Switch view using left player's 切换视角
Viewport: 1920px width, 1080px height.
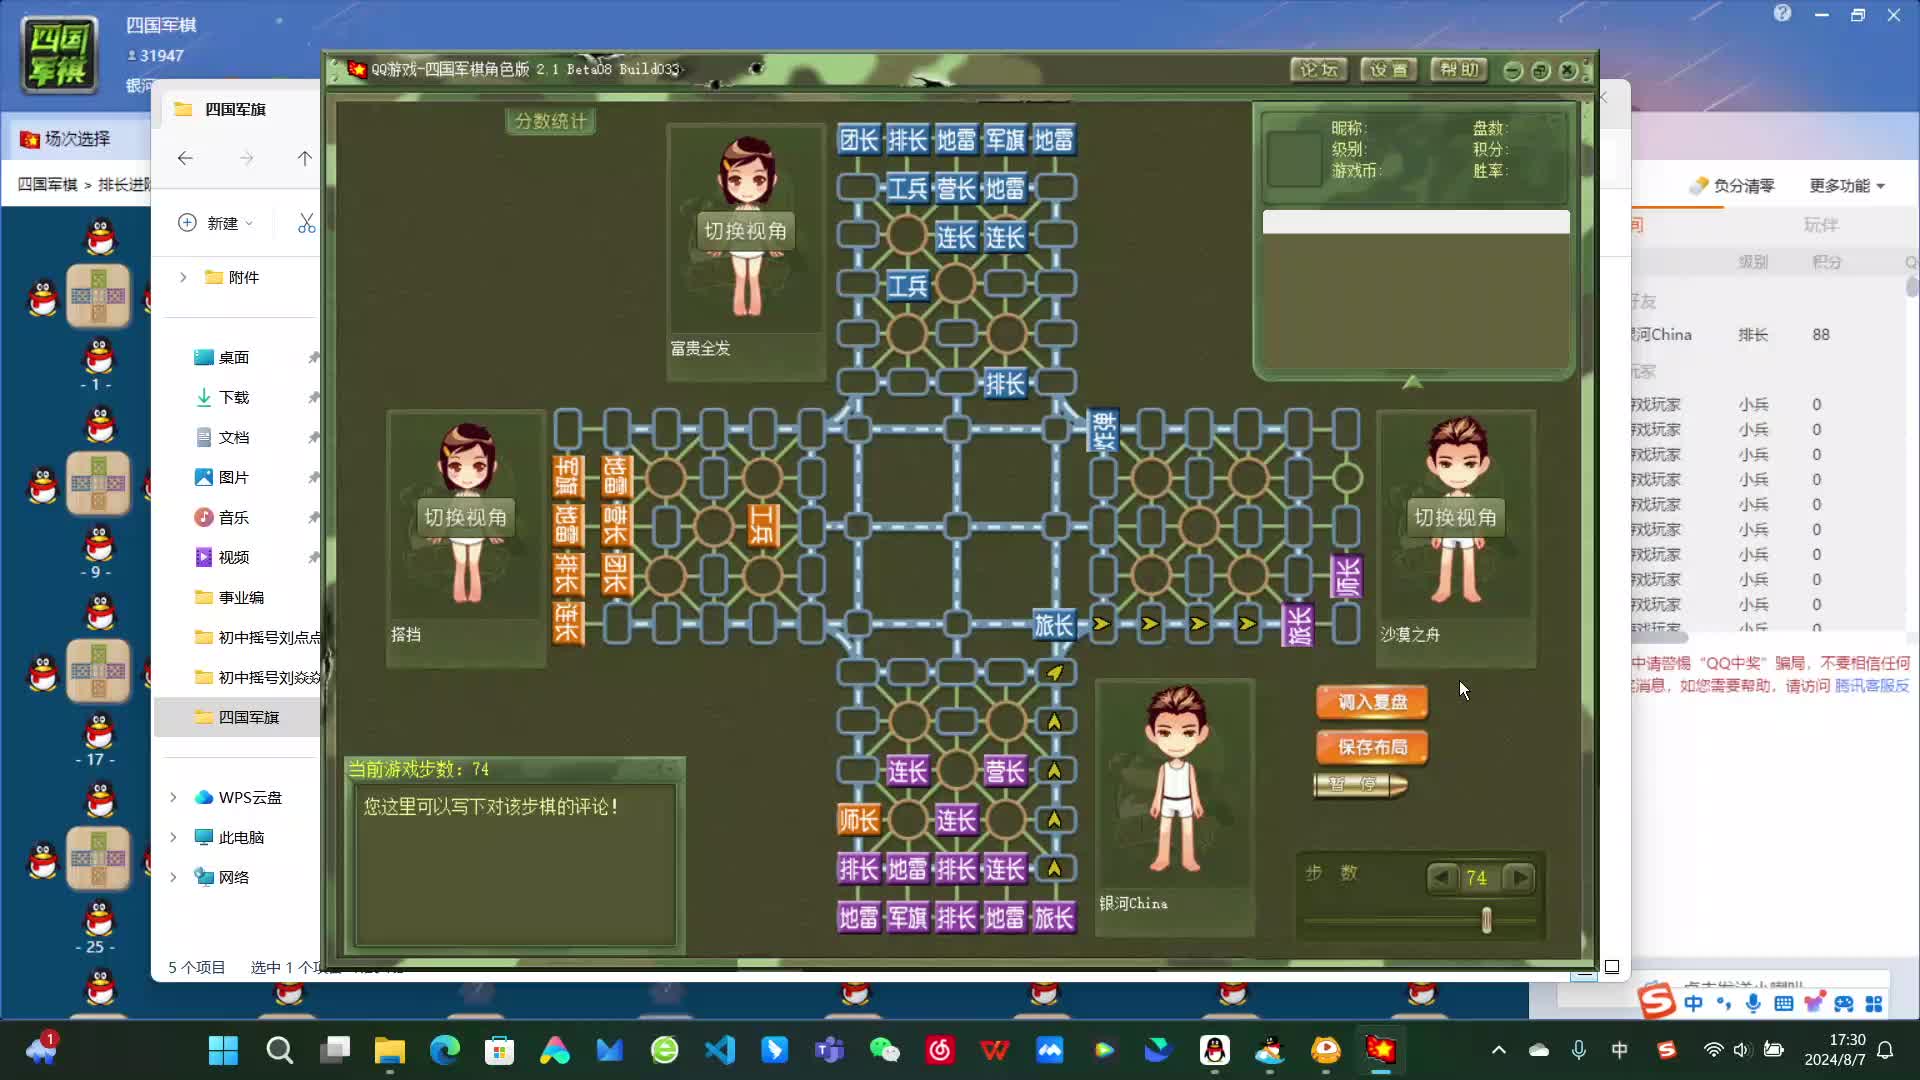click(x=465, y=517)
